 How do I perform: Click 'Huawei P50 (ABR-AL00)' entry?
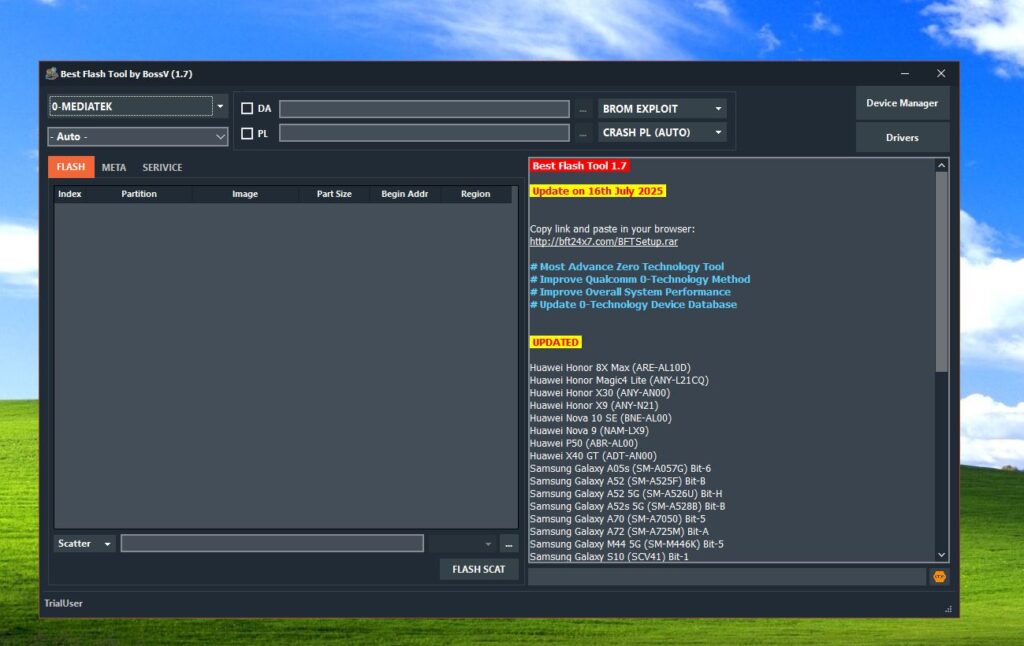click(584, 444)
